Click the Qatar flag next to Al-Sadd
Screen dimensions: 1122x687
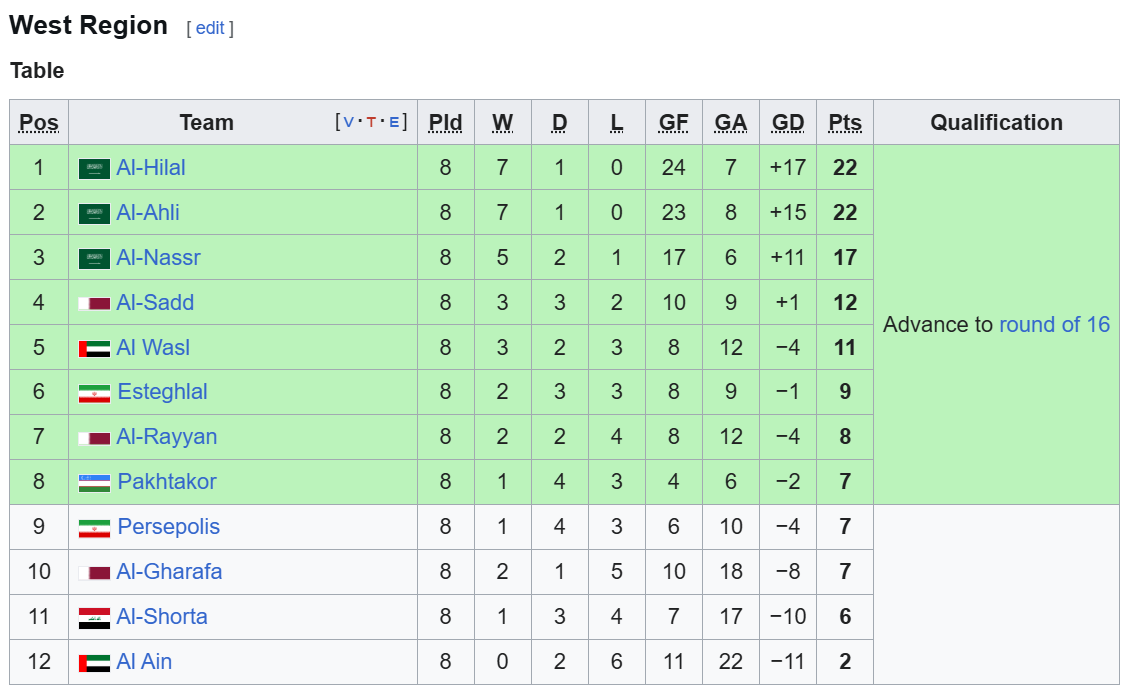pos(94,303)
